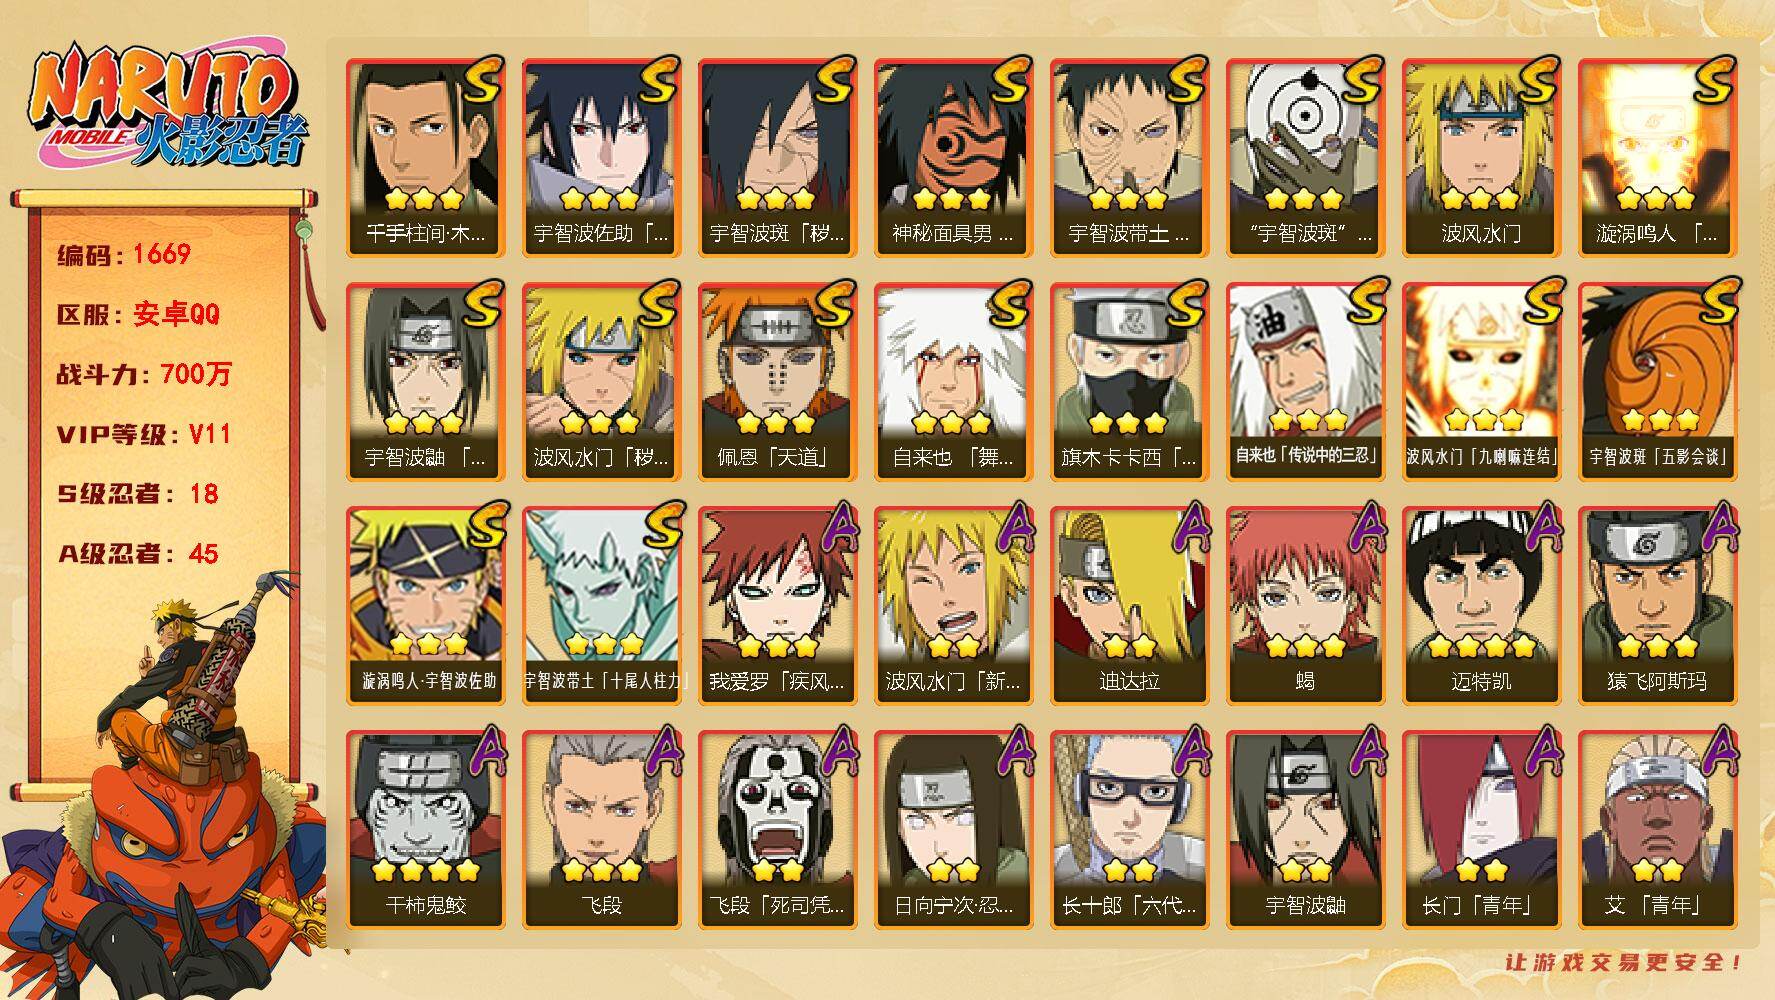Select the 波风水门「九喇嘛连结」 card
1775x1000 pixels.
point(1480,381)
